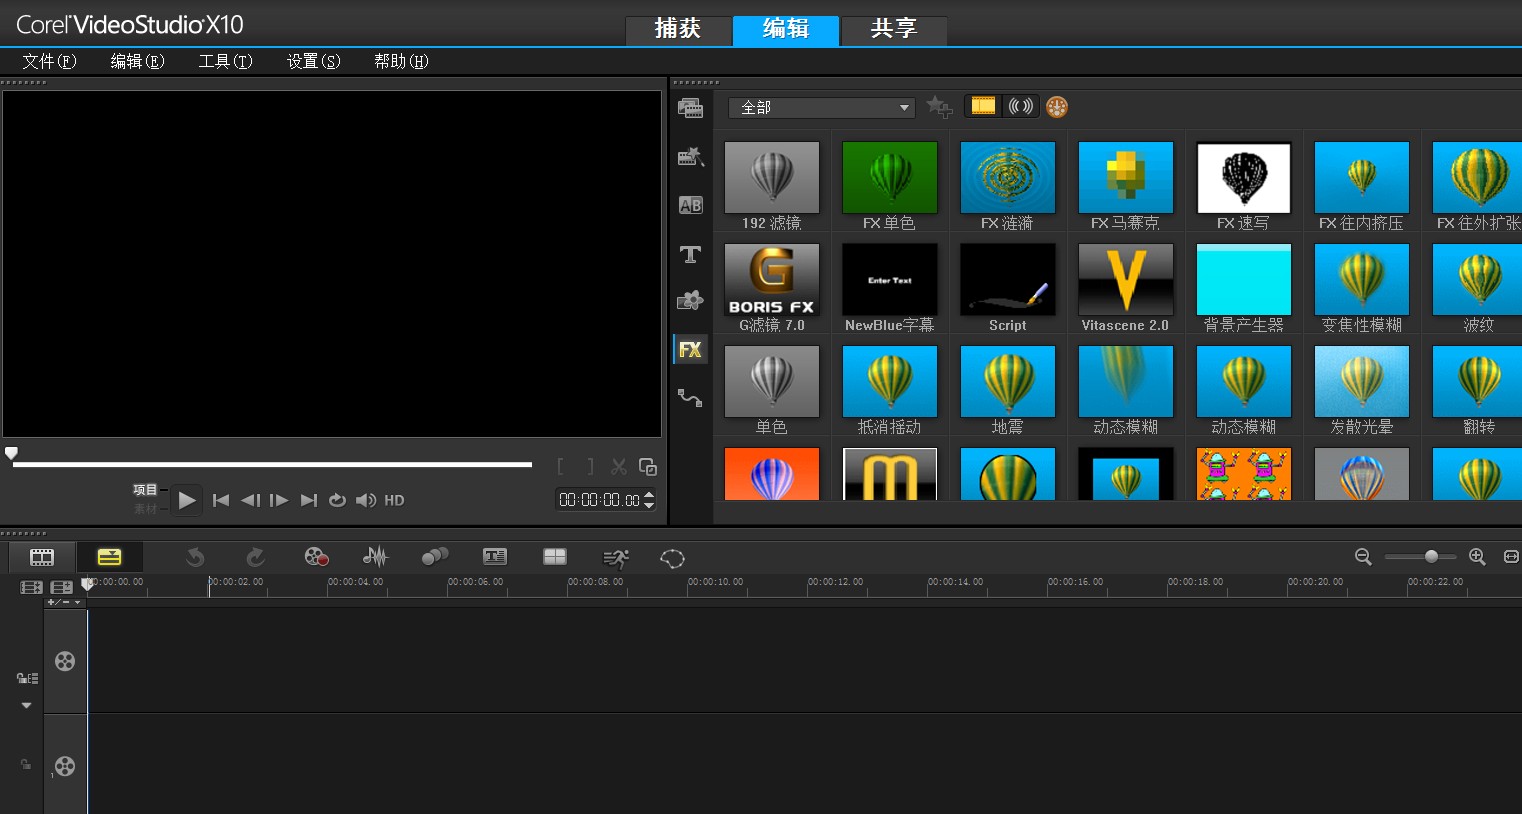Open the Instant Project templates icon
This screenshot has width=1522, height=814.
(690, 156)
